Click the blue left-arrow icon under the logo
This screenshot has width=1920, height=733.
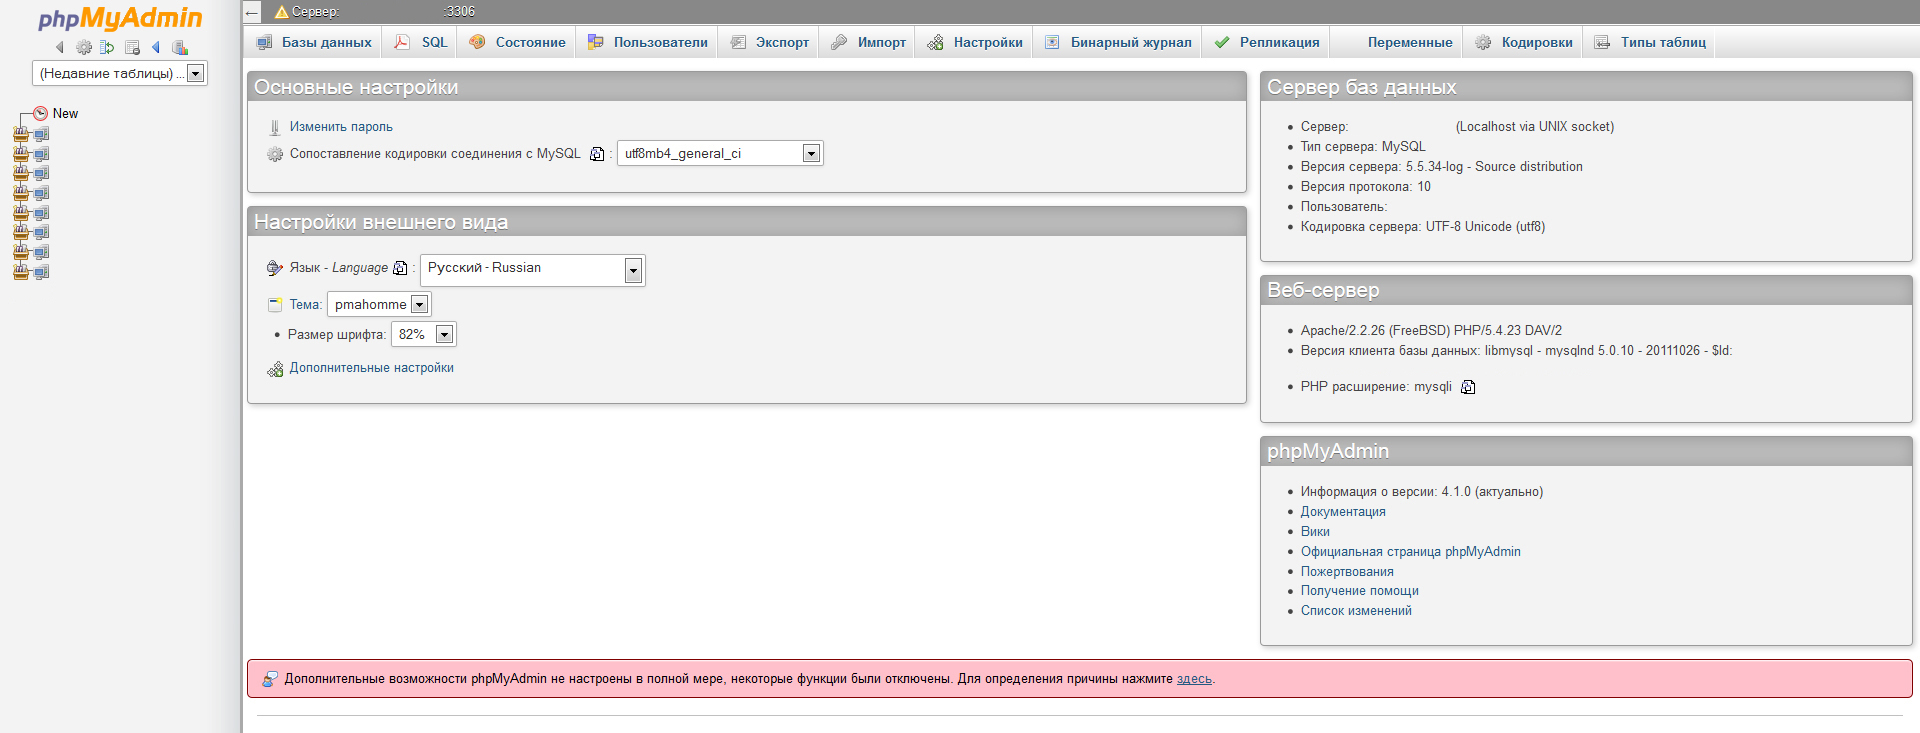click(156, 47)
